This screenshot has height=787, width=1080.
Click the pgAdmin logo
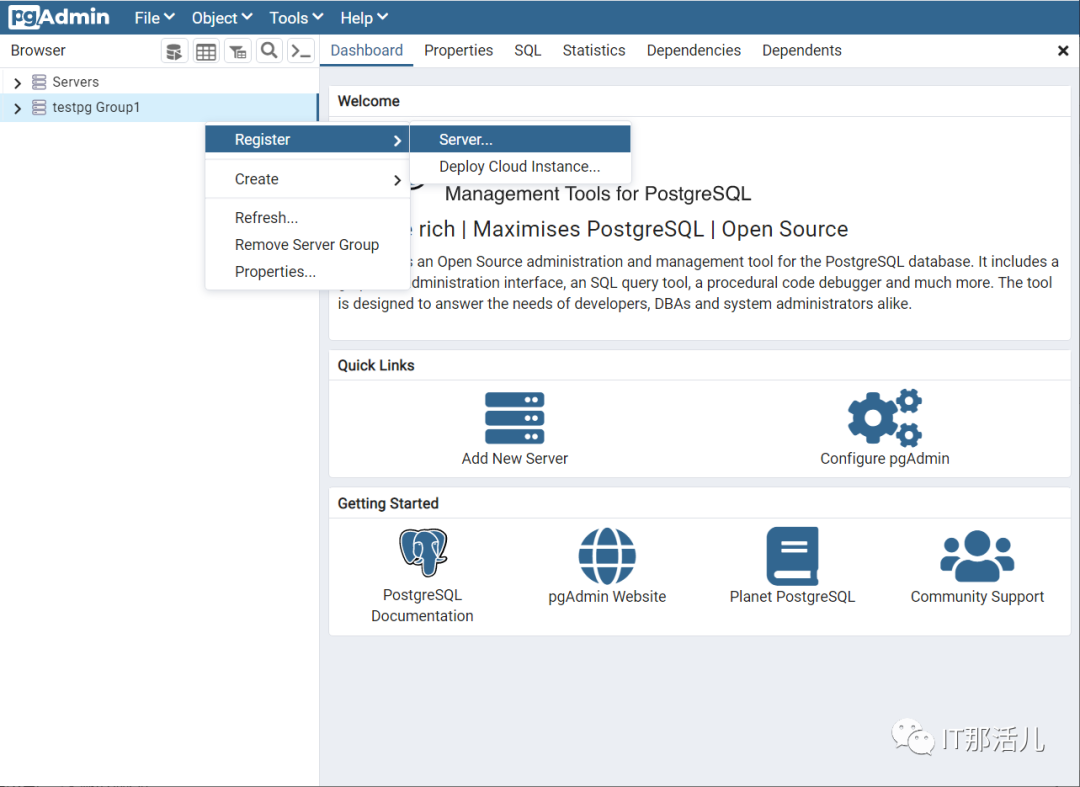pos(59,17)
